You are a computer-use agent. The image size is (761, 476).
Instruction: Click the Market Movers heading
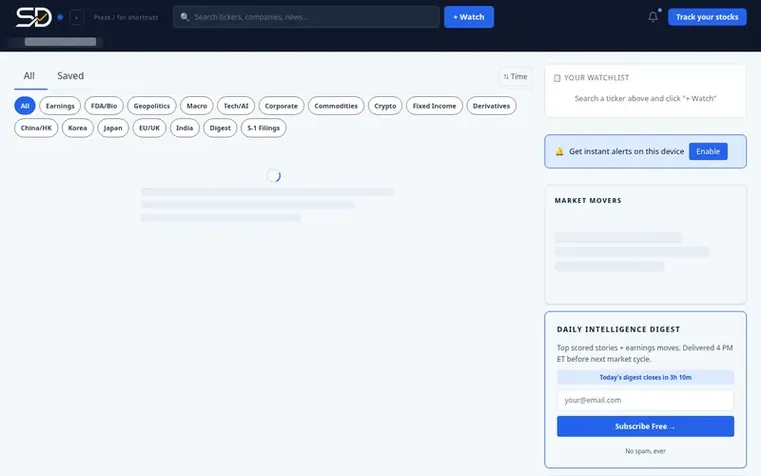(588, 200)
